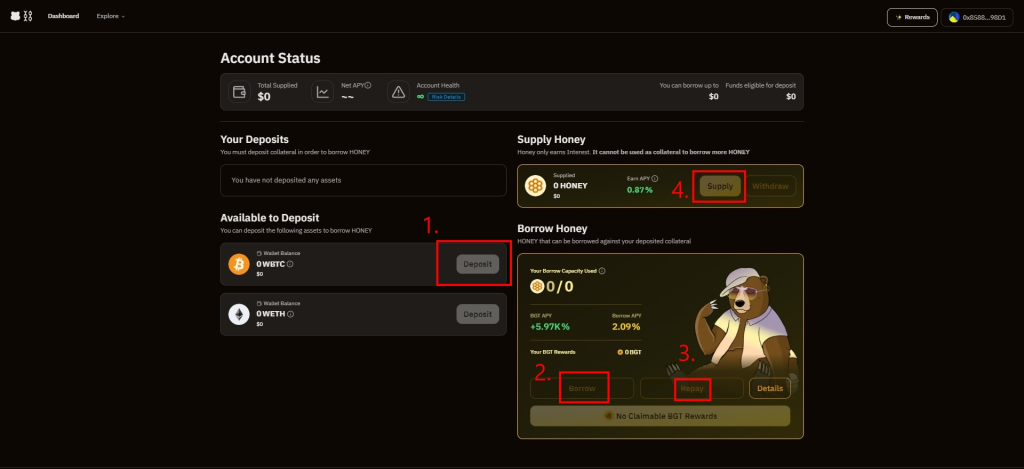Click the info icon beside Net APY

pyautogui.click(x=368, y=86)
